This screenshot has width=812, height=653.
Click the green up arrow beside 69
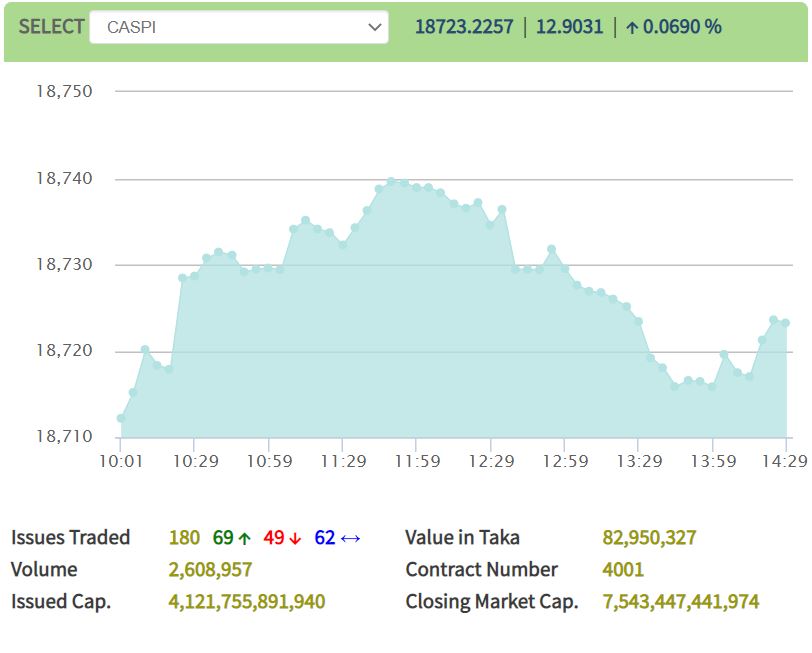245,538
